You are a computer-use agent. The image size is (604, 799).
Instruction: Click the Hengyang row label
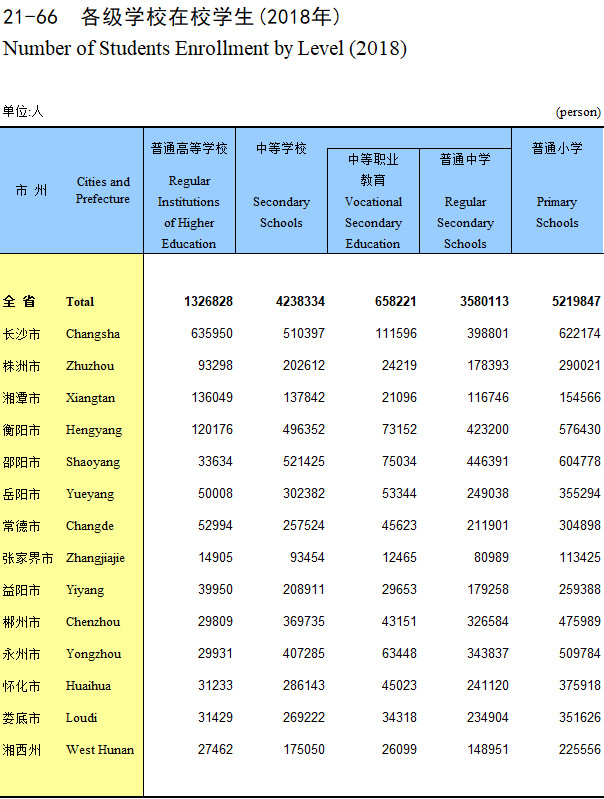coord(94,430)
